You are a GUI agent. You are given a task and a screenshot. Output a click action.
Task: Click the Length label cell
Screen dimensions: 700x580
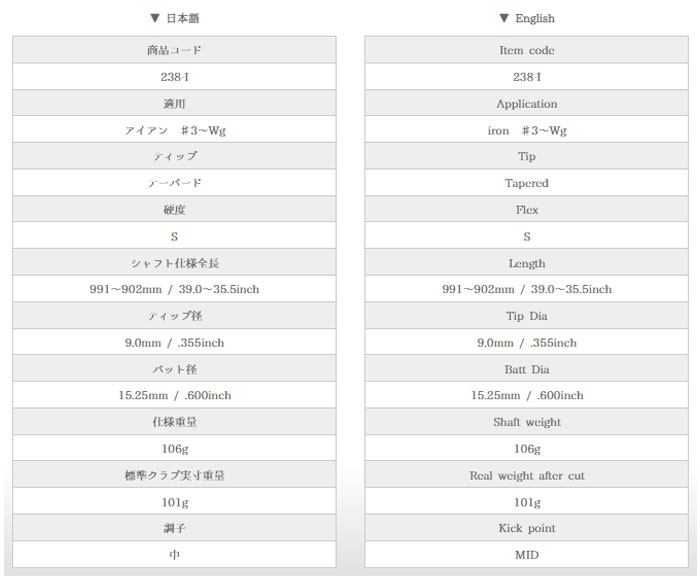coord(526,263)
